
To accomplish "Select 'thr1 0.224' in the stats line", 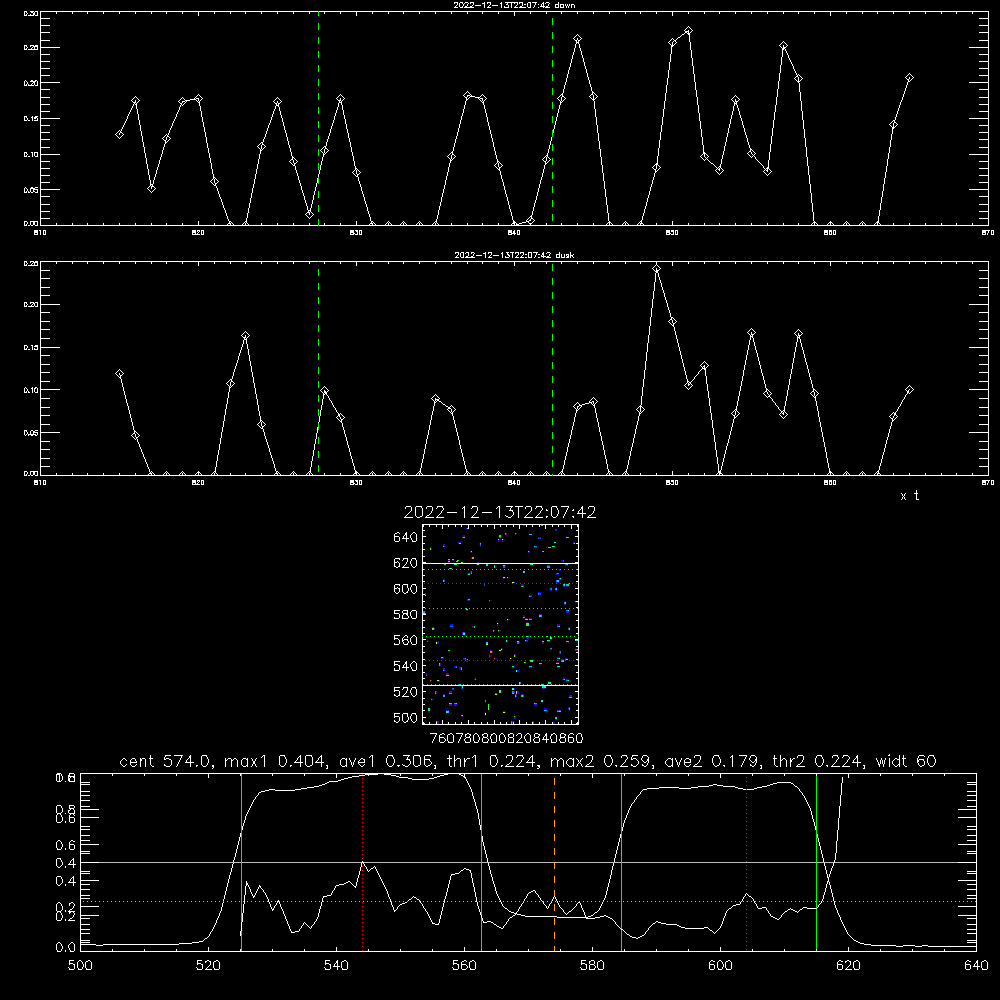I will coord(493,761).
